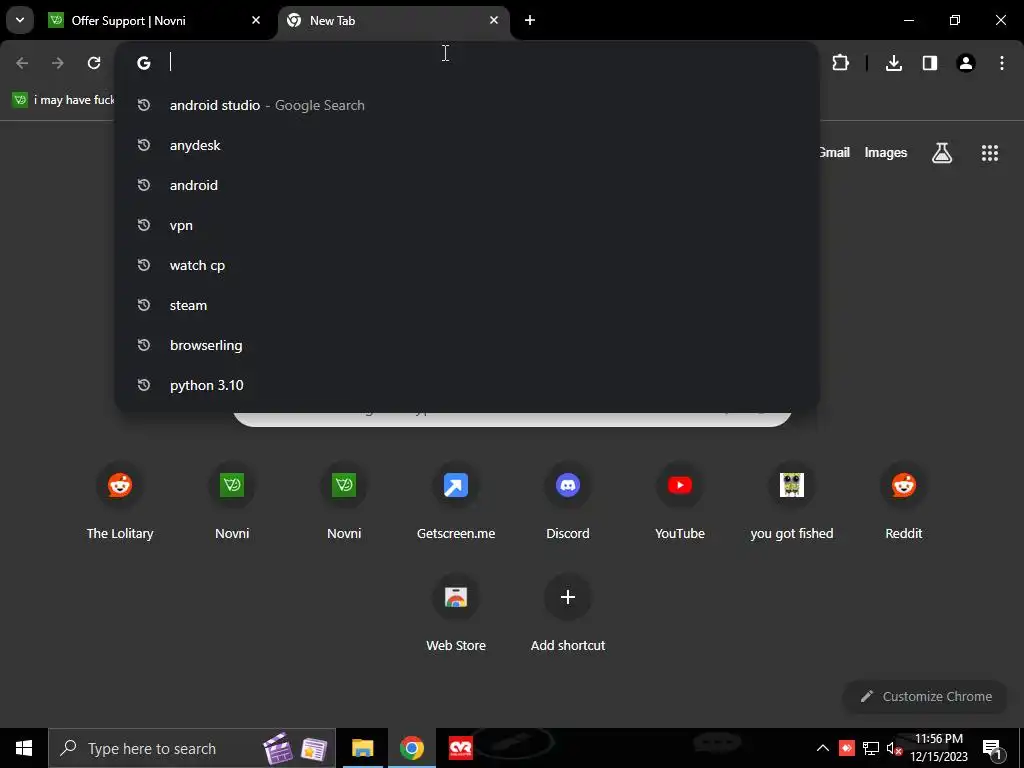
Task: Open the Getscreen.me shortcut
Action: click(456, 503)
